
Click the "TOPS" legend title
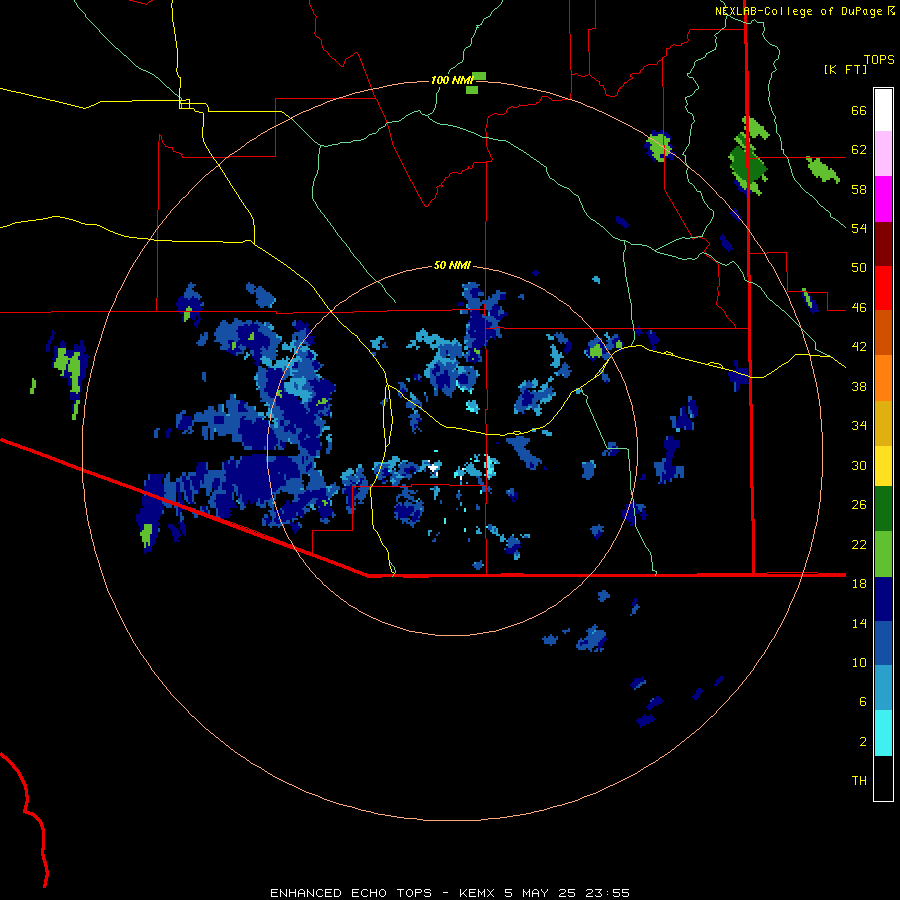point(879,60)
